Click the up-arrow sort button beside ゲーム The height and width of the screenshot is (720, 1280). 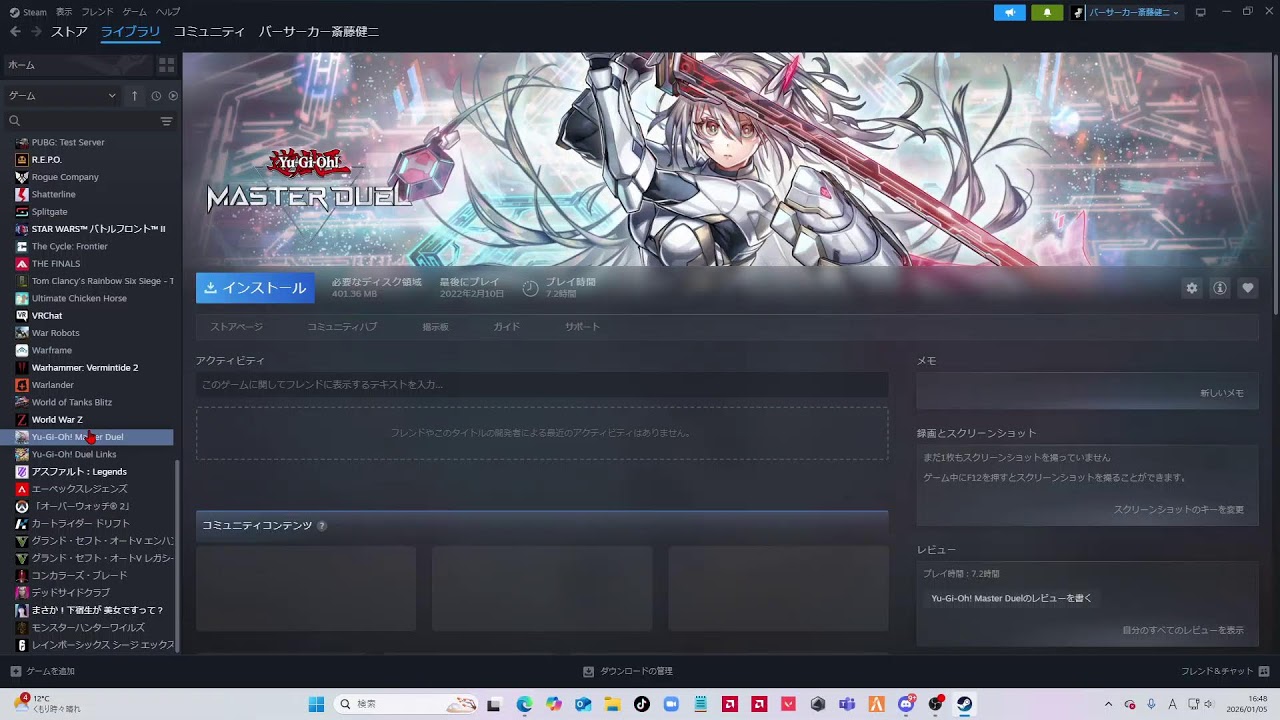pyautogui.click(x=135, y=96)
